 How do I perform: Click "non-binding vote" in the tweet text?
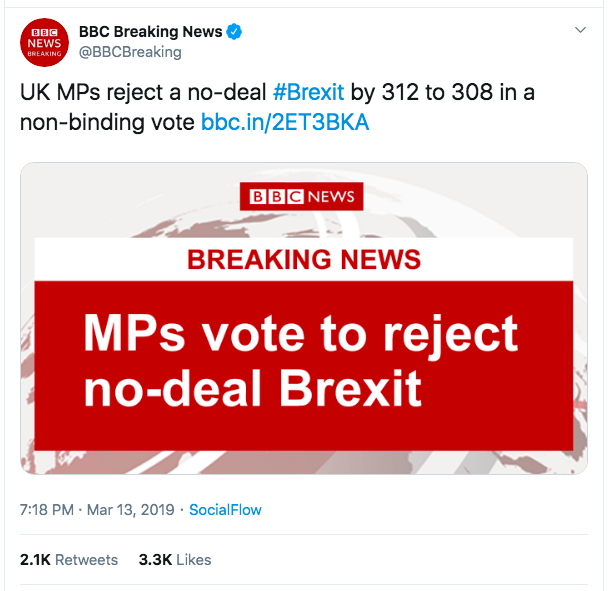coord(108,123)
